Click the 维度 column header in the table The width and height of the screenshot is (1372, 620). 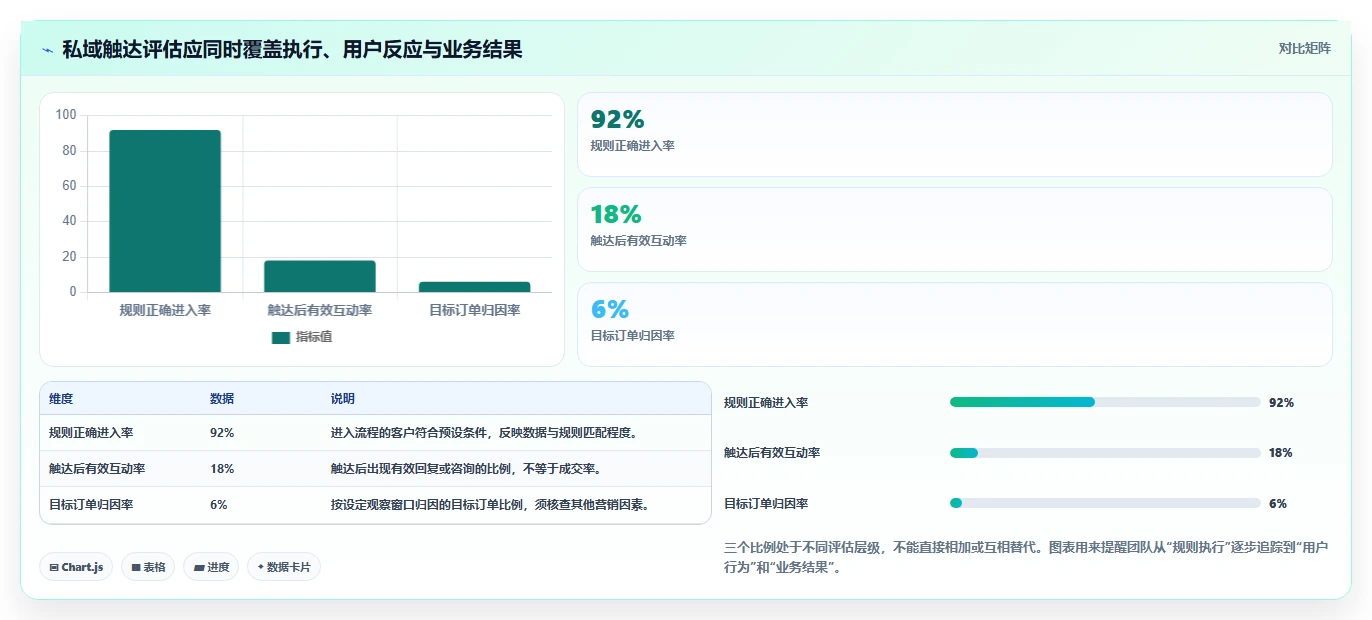click(61, 399)
